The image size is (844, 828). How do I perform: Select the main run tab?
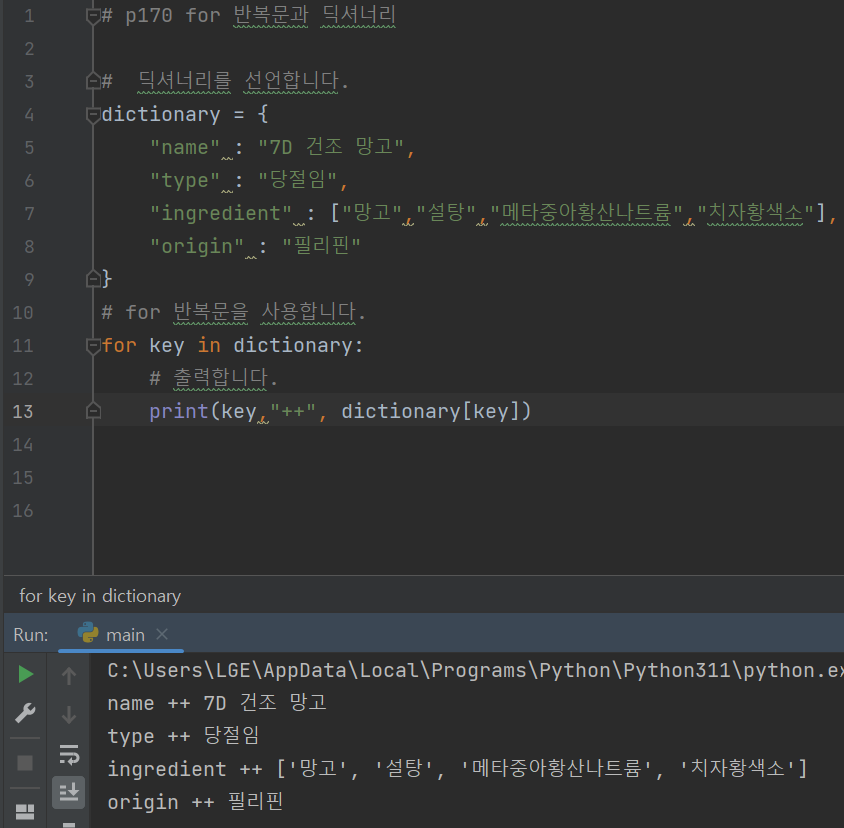(121, 635)
